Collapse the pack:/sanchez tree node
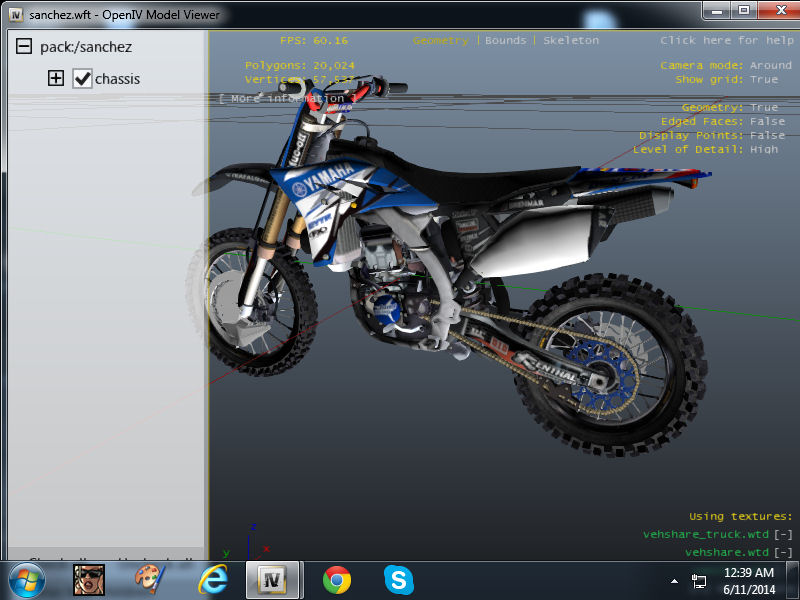800x600 pixels. pyautogui.click(x=24, y=46)
